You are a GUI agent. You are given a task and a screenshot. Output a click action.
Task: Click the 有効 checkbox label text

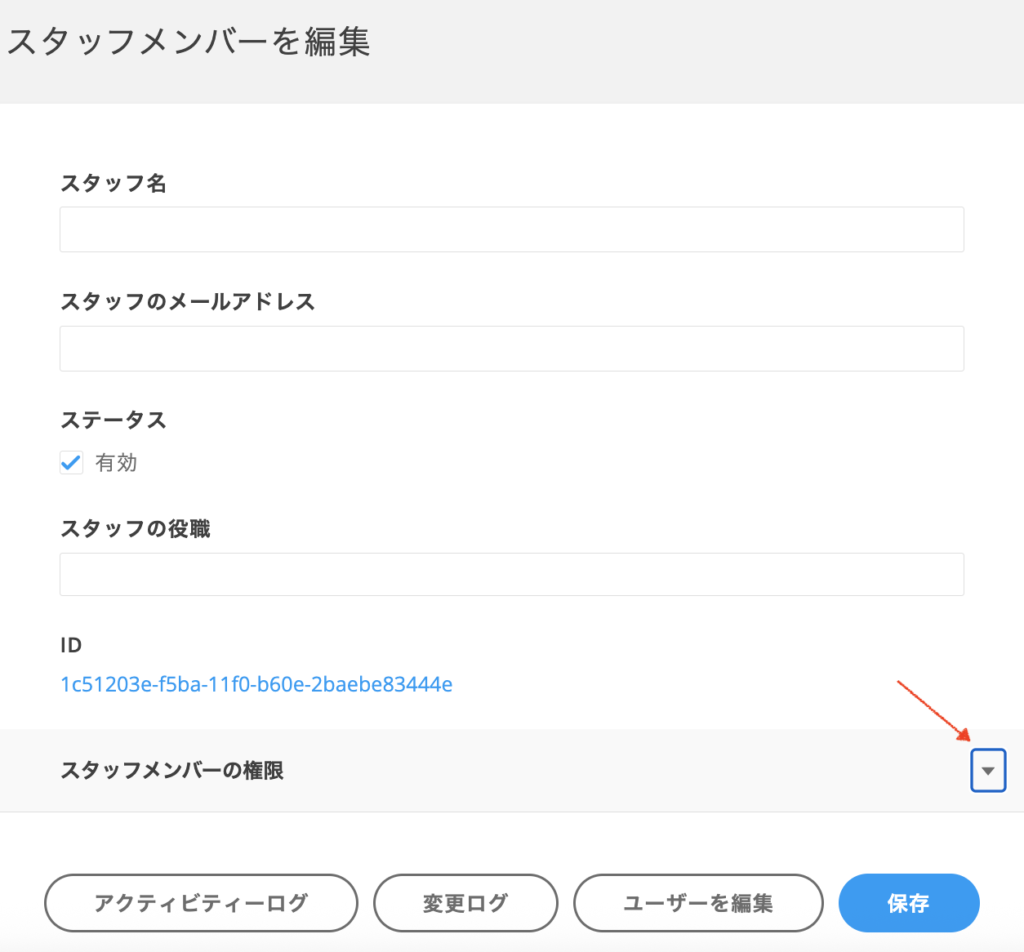(116, 463)
